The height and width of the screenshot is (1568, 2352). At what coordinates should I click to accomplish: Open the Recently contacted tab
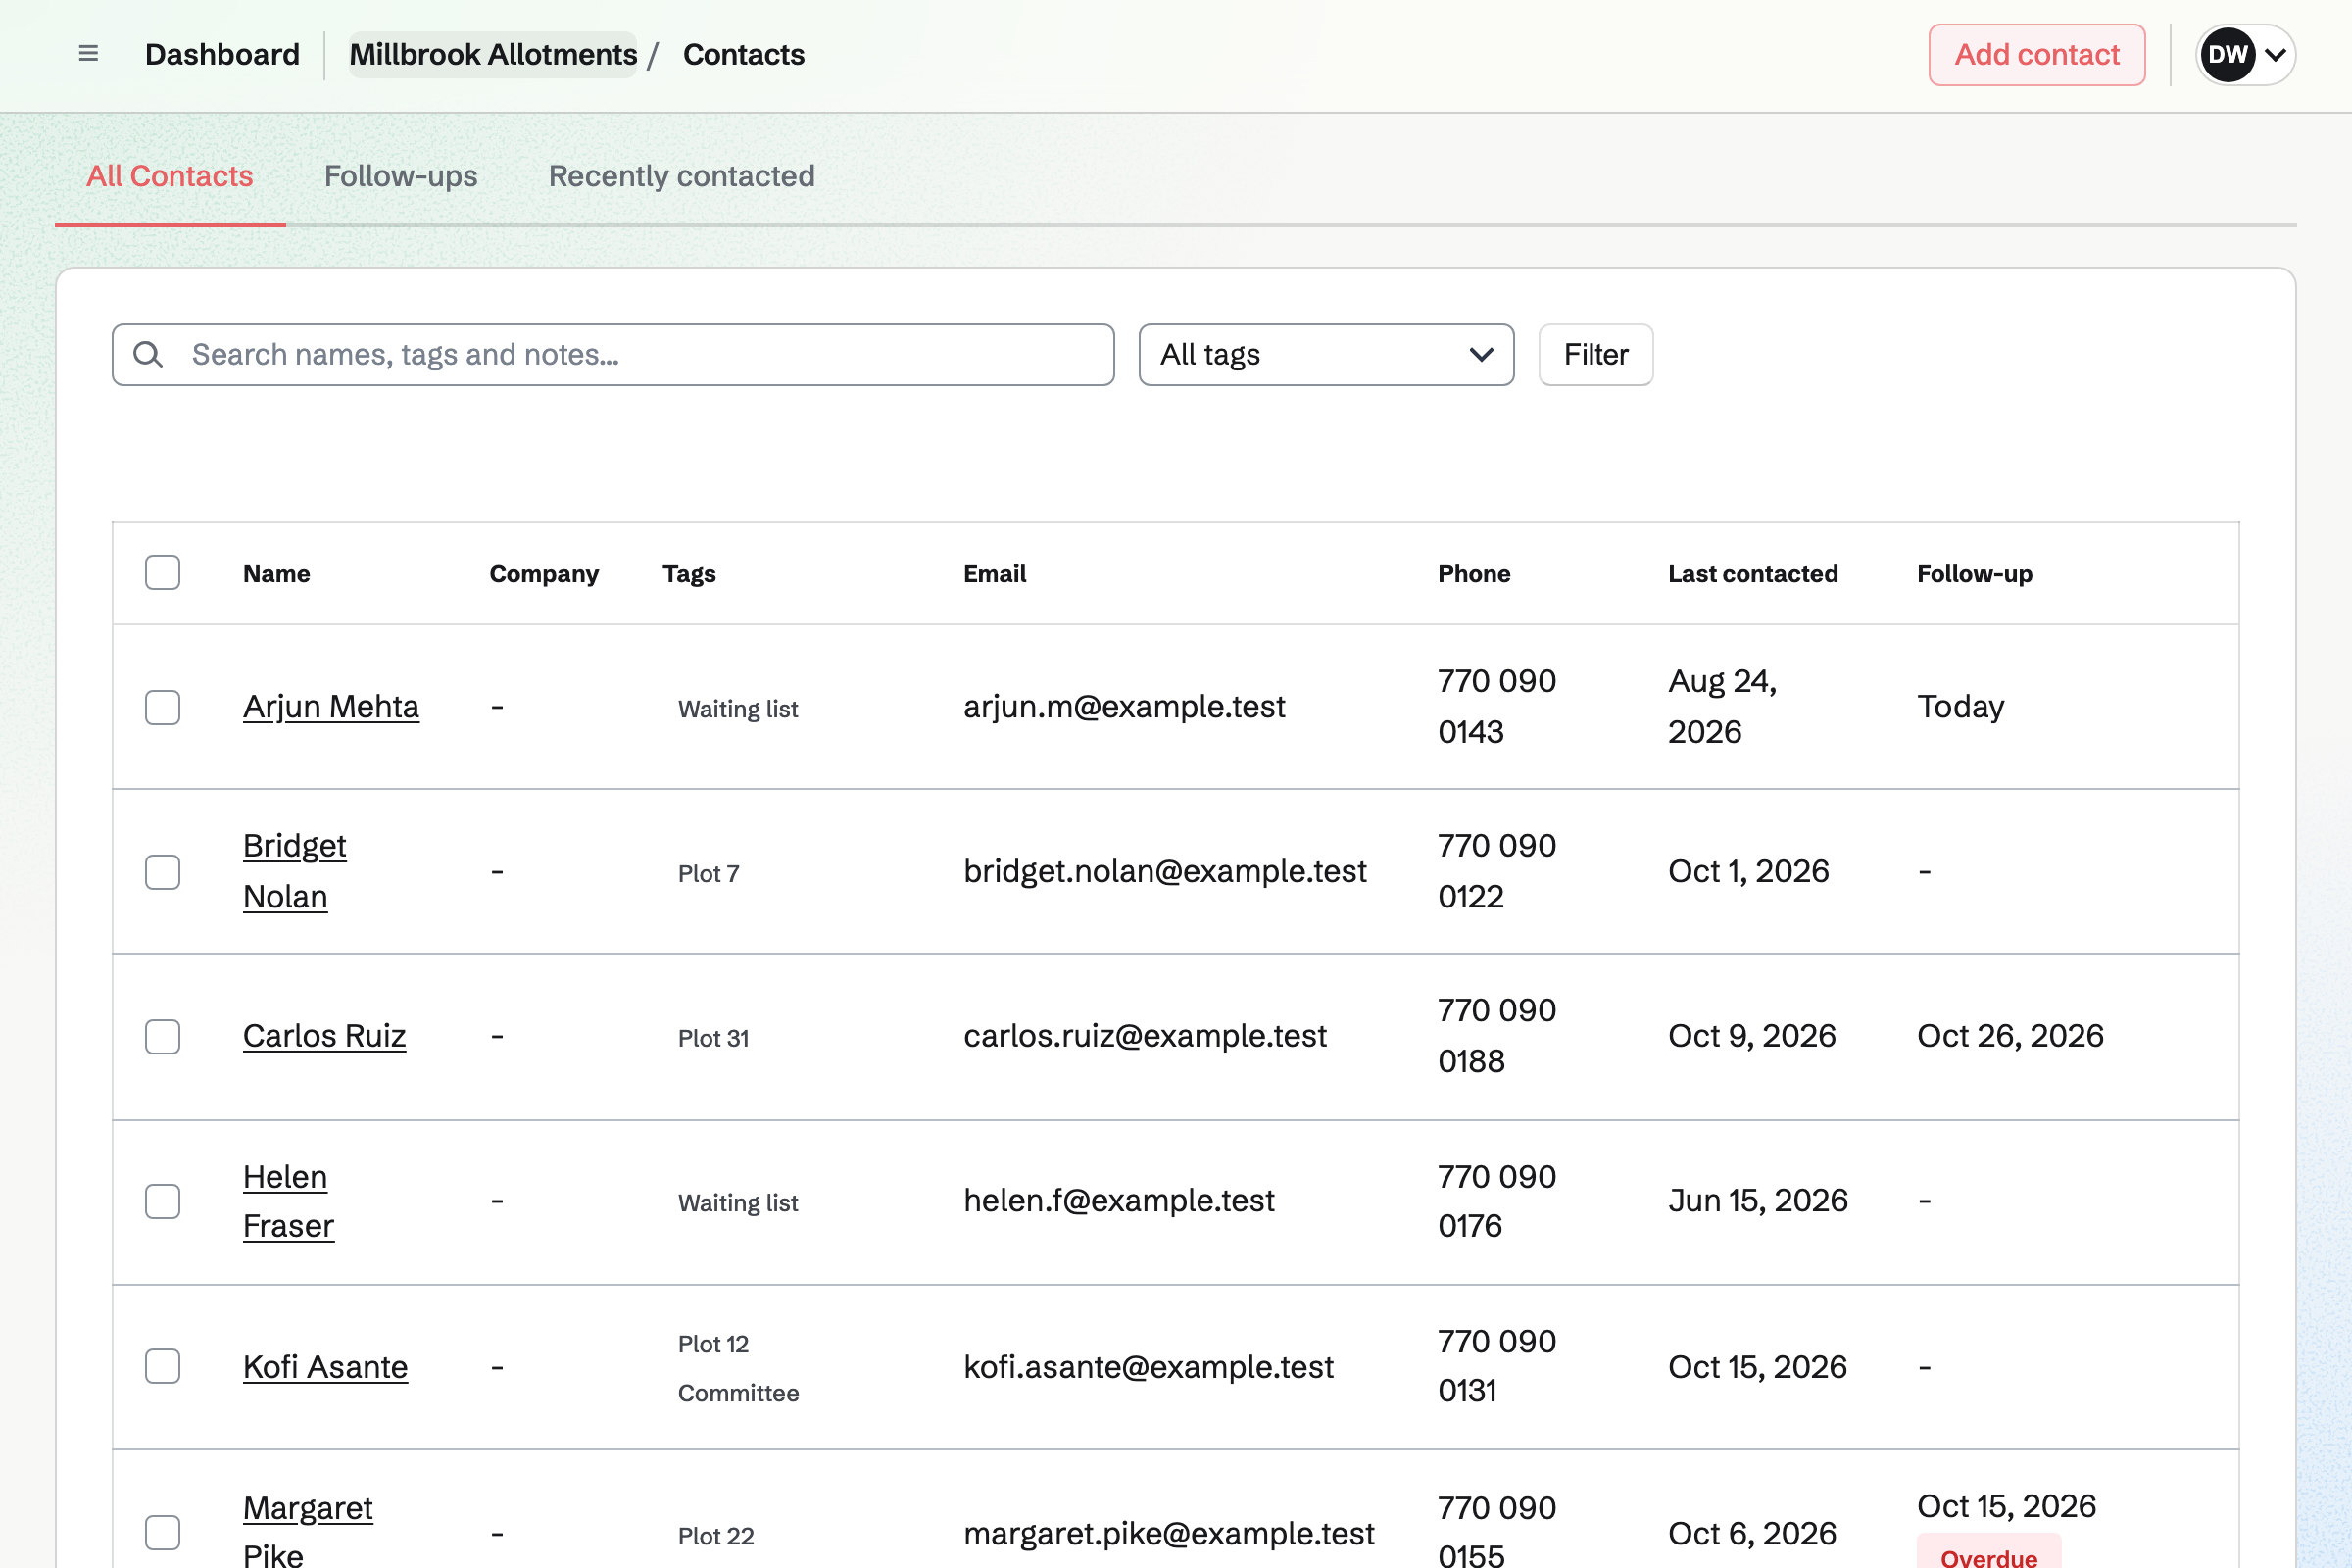pos(682,176)
